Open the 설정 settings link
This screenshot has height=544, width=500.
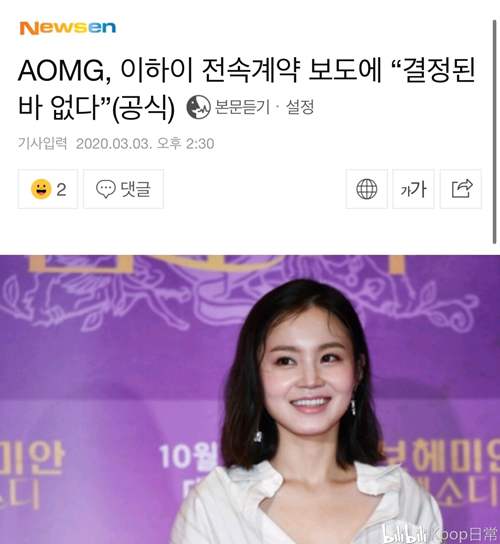click(300, 107)
